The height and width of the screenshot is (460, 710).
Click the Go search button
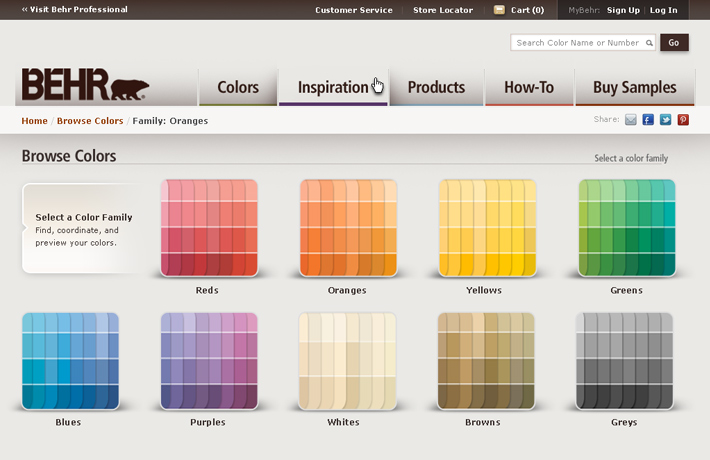674,43
